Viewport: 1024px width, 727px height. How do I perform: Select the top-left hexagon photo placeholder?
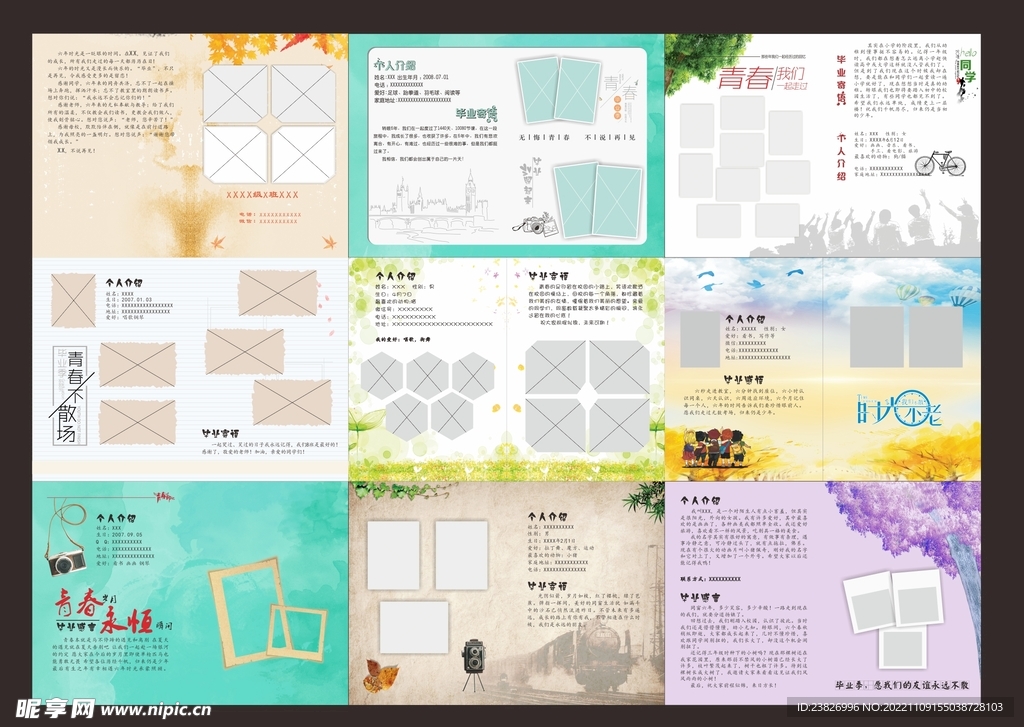pos(380,376)
